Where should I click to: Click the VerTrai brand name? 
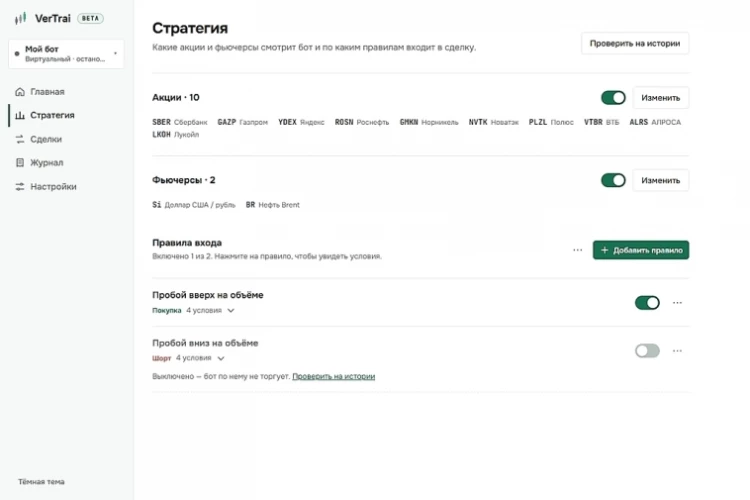(x=53, y=19)
